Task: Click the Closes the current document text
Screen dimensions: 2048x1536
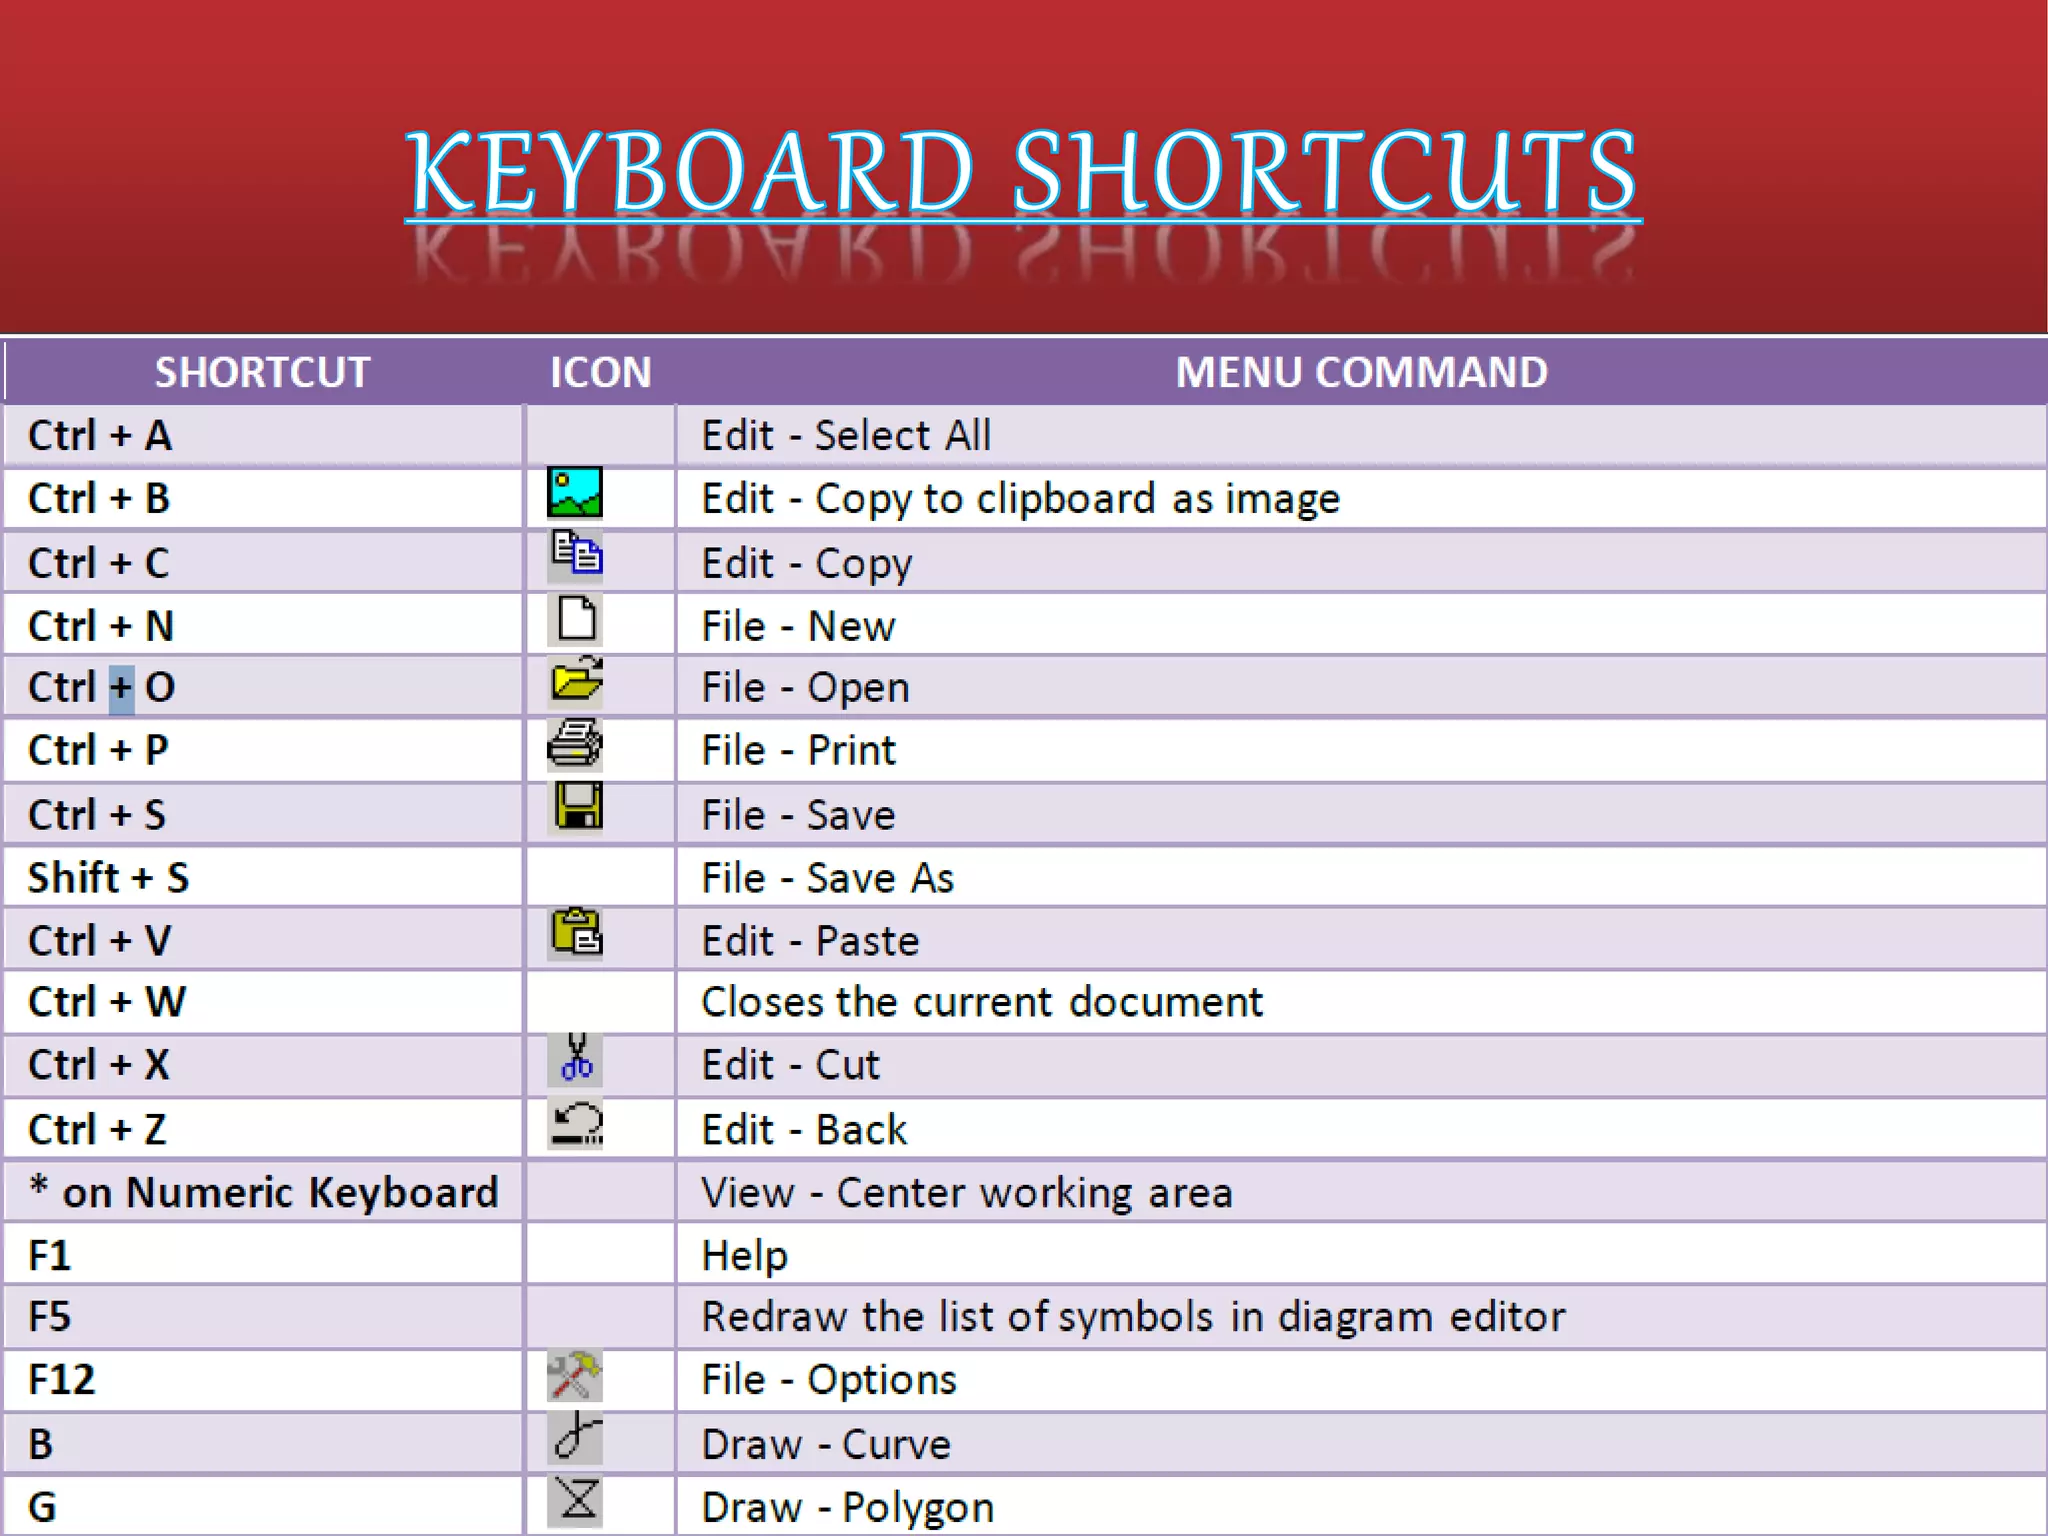Action: point(981,1002)
